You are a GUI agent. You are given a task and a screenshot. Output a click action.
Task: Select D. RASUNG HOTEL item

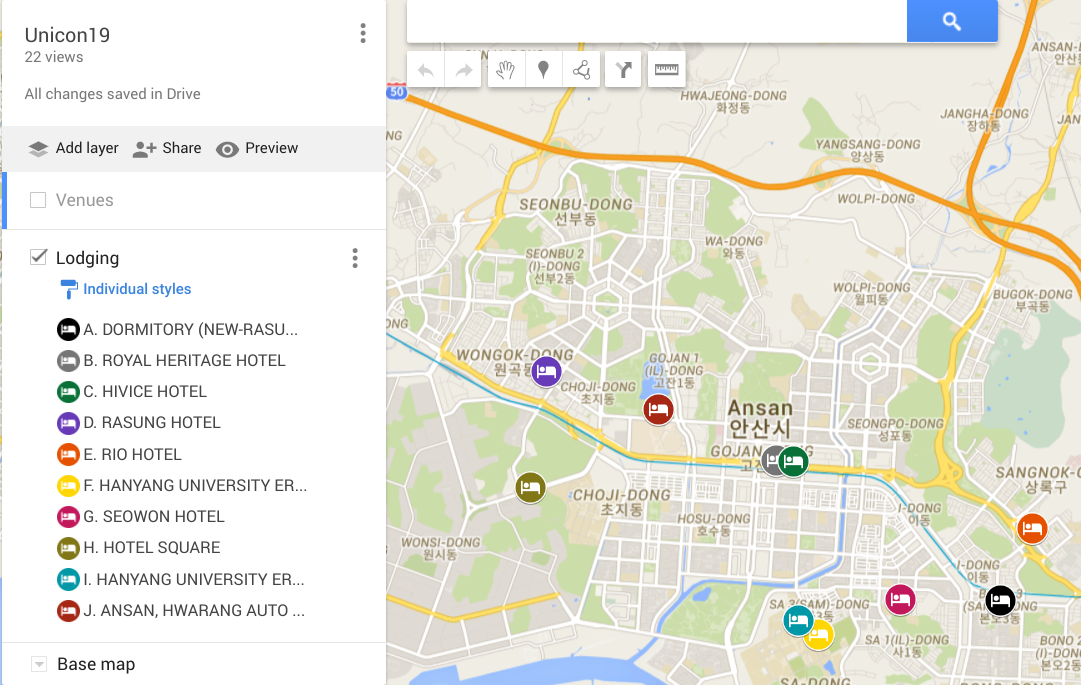(152, 422)
